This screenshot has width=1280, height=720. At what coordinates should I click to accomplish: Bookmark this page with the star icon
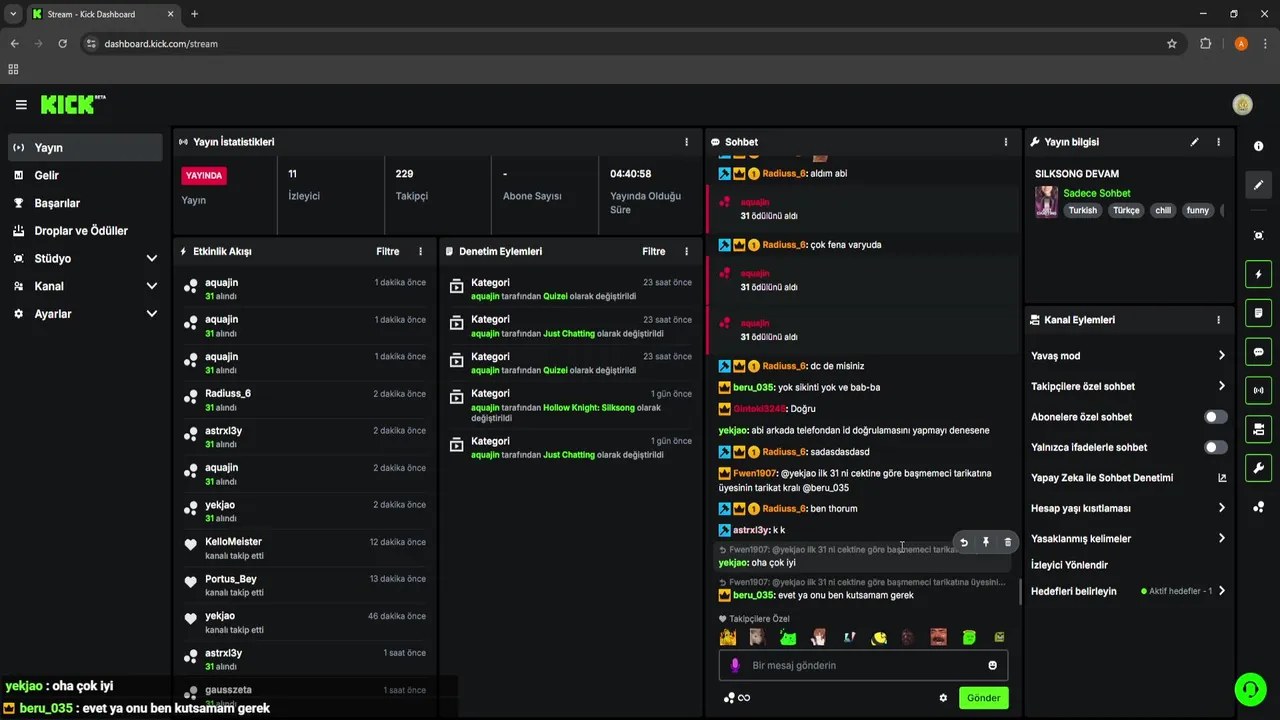[1172, 44]
